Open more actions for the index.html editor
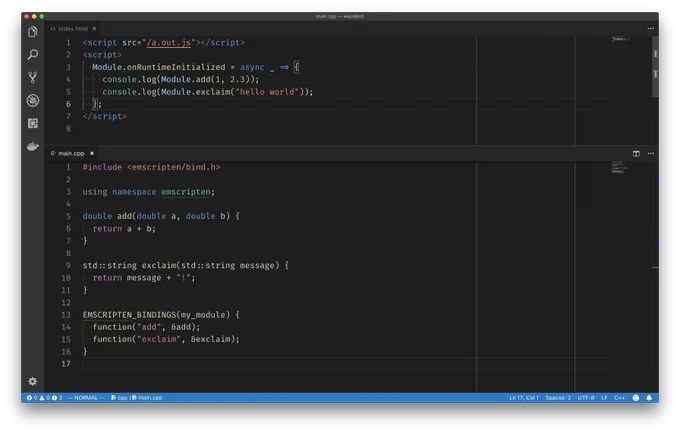Image resolution: width=680 pixels, height=433 pixels. pos(651,29)
